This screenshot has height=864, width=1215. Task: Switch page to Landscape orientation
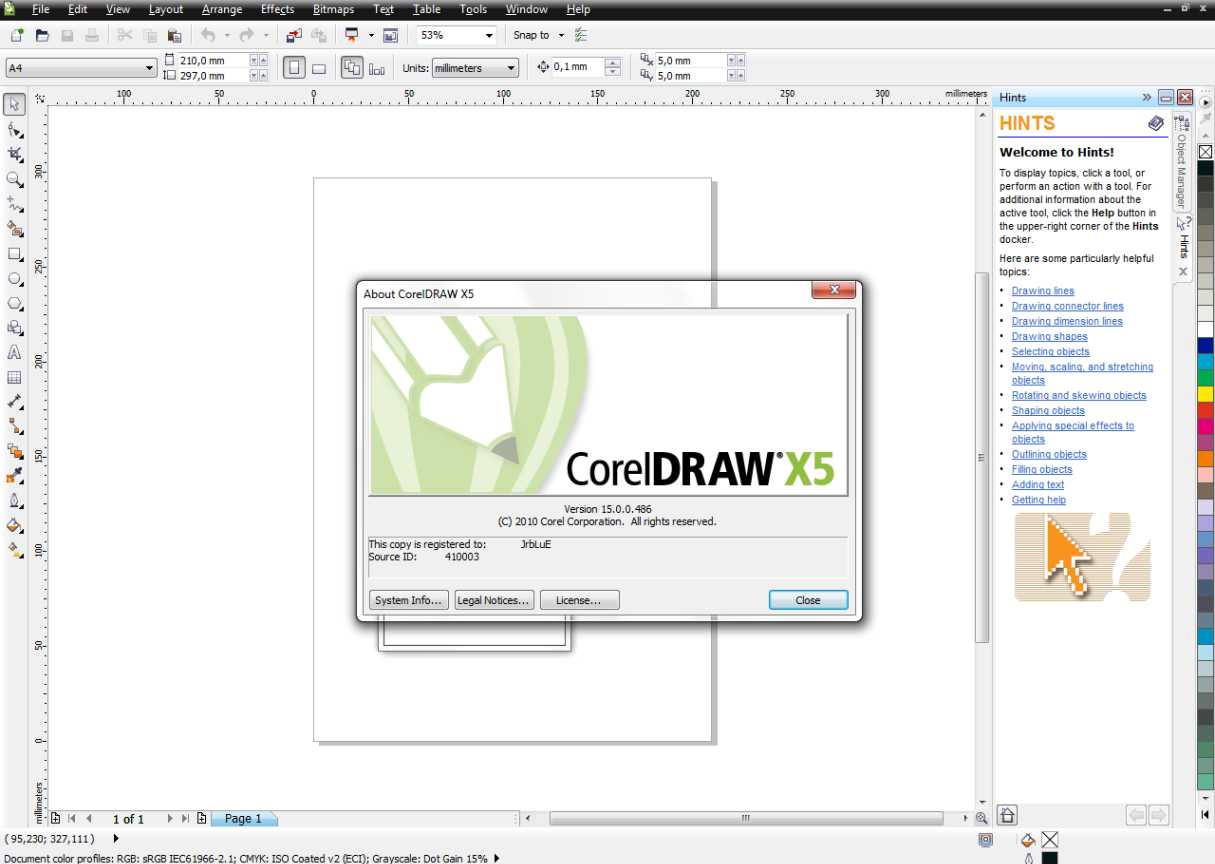[x=319, y=69]
